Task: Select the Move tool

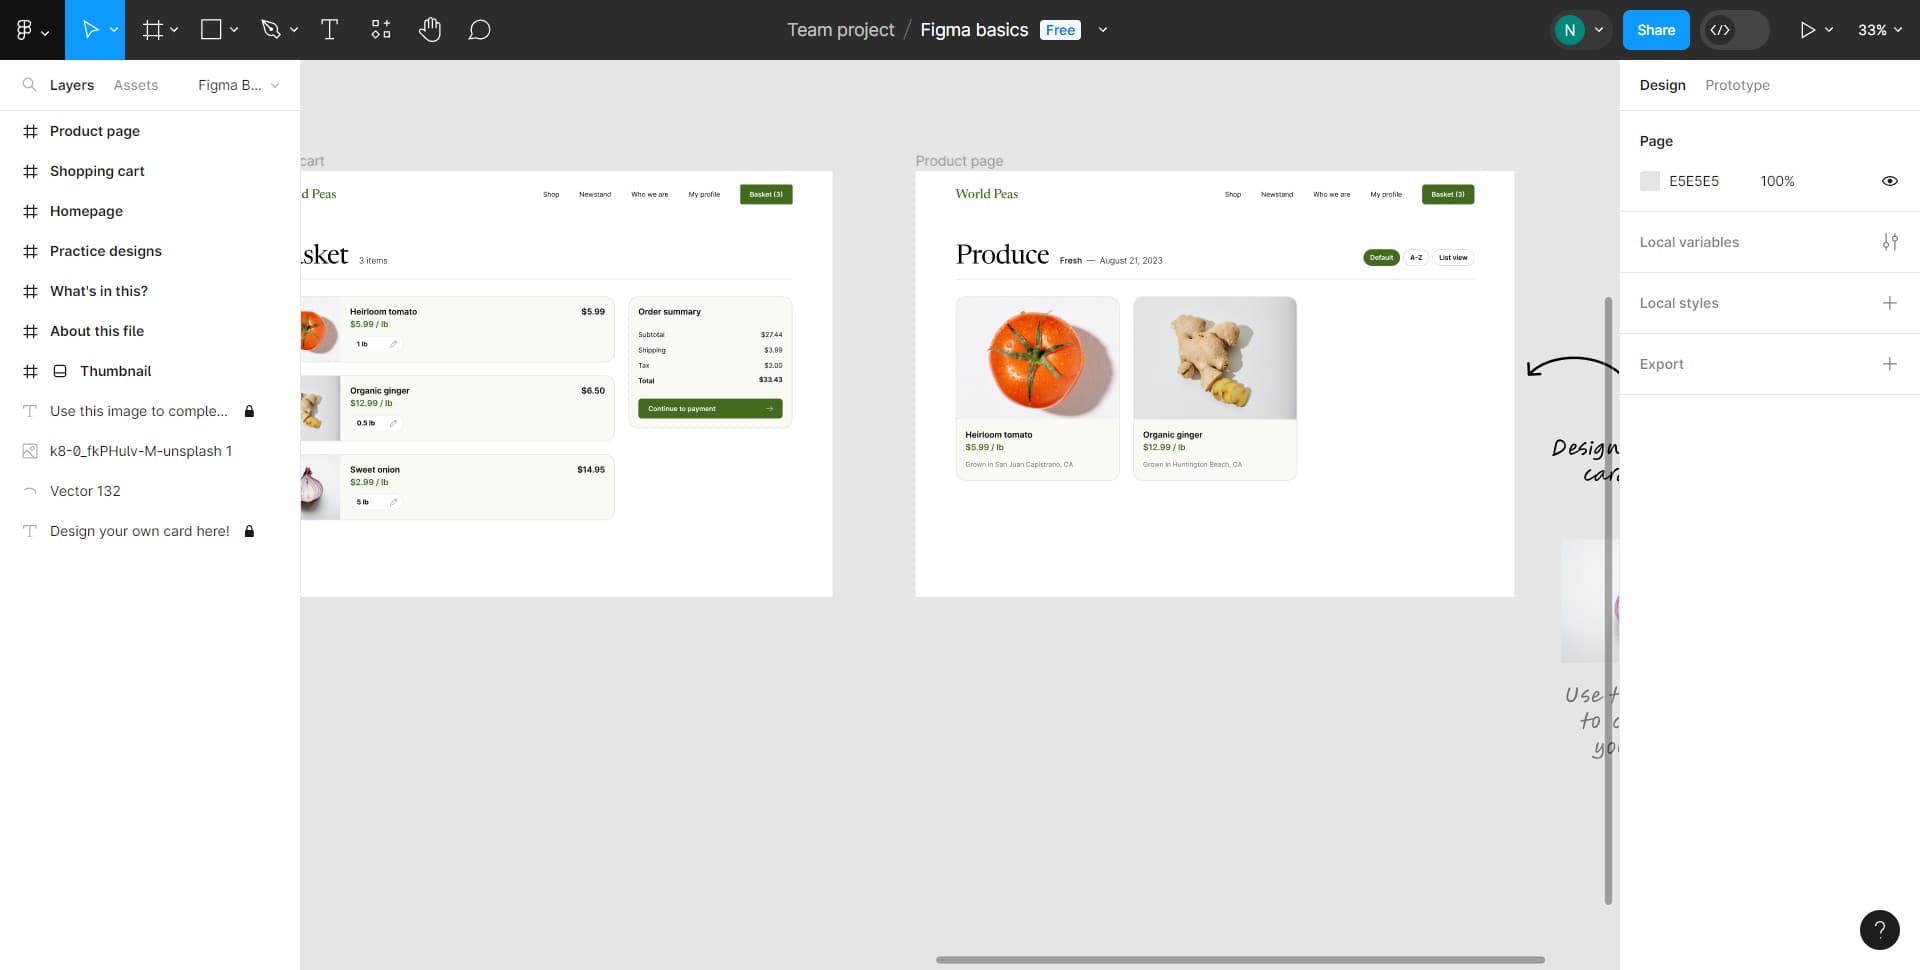Action: 90,30
